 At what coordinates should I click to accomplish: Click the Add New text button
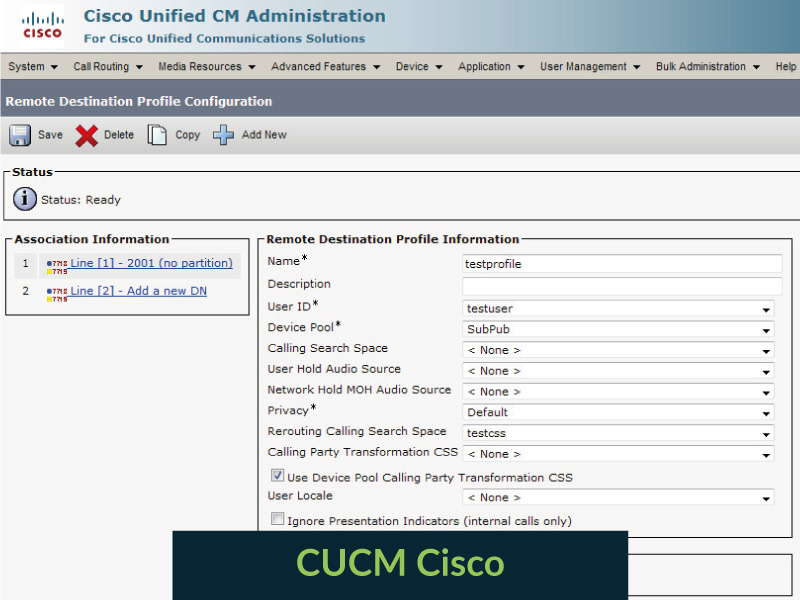[264, 135]
